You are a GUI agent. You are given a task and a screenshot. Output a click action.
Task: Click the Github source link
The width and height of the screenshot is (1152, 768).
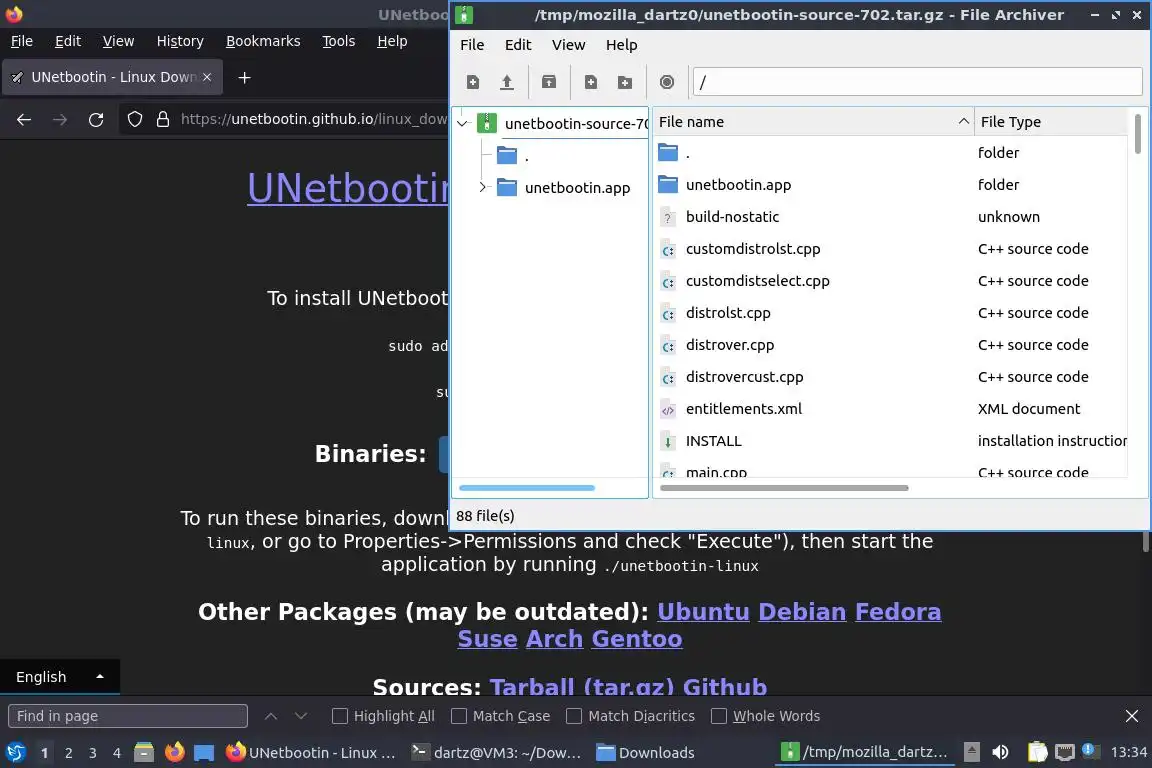(724, 686)
